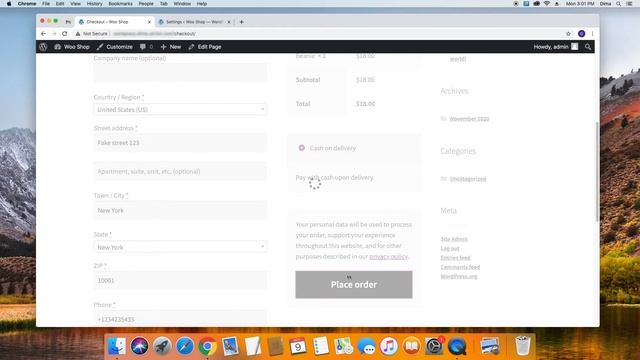The image size is (640, 360).
Task: Click the address bar URL field
Action: (318, 34)
